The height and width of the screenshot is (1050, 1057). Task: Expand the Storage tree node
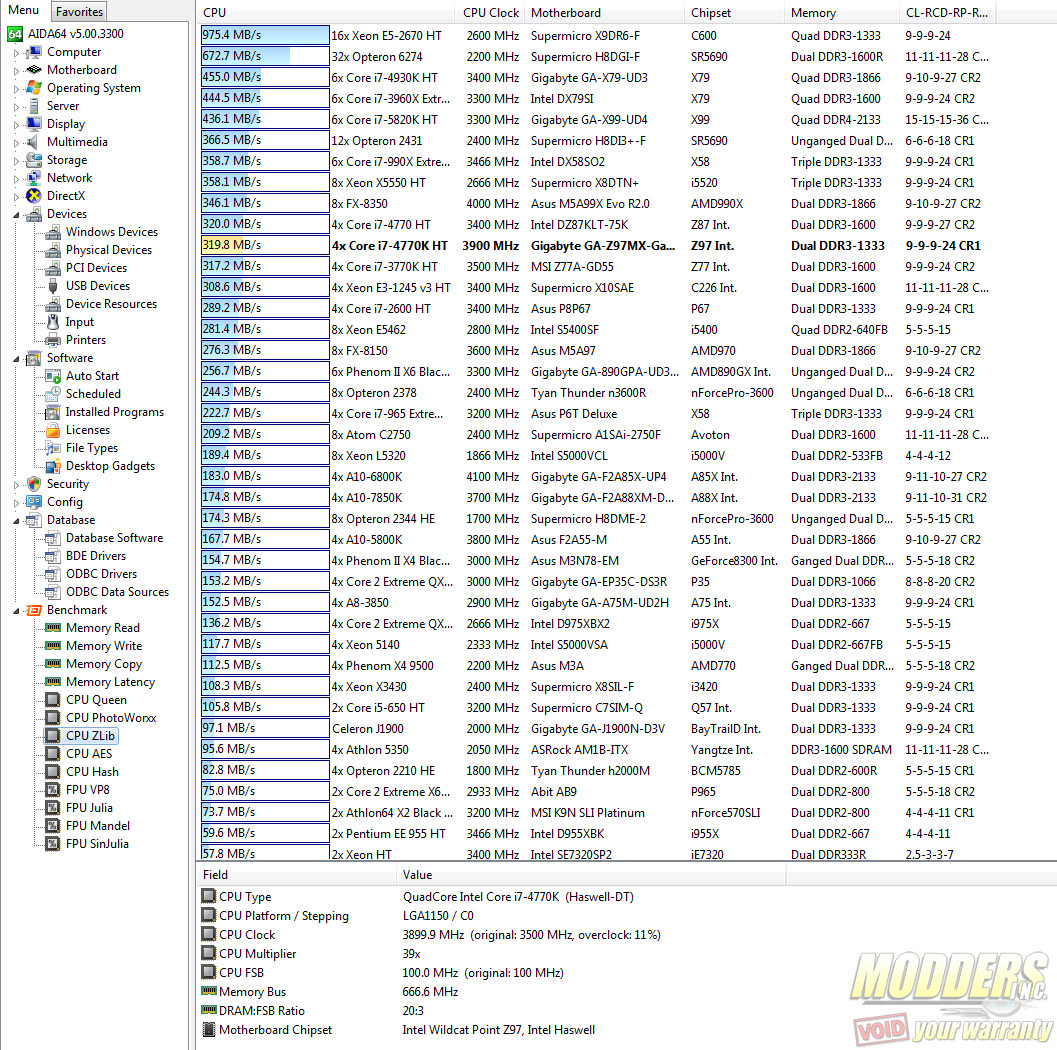[16, 160]
